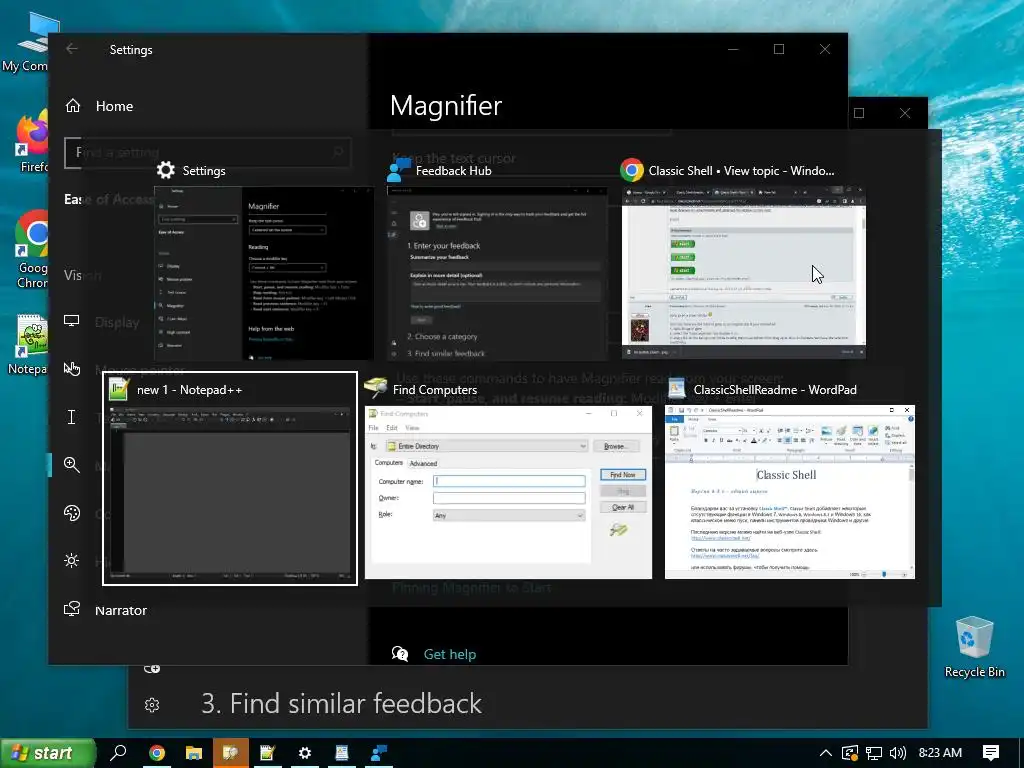Open Color filters via the palette icon
Screen dimensions: 1024x768
pyautogui.click(x=72, y=513)
